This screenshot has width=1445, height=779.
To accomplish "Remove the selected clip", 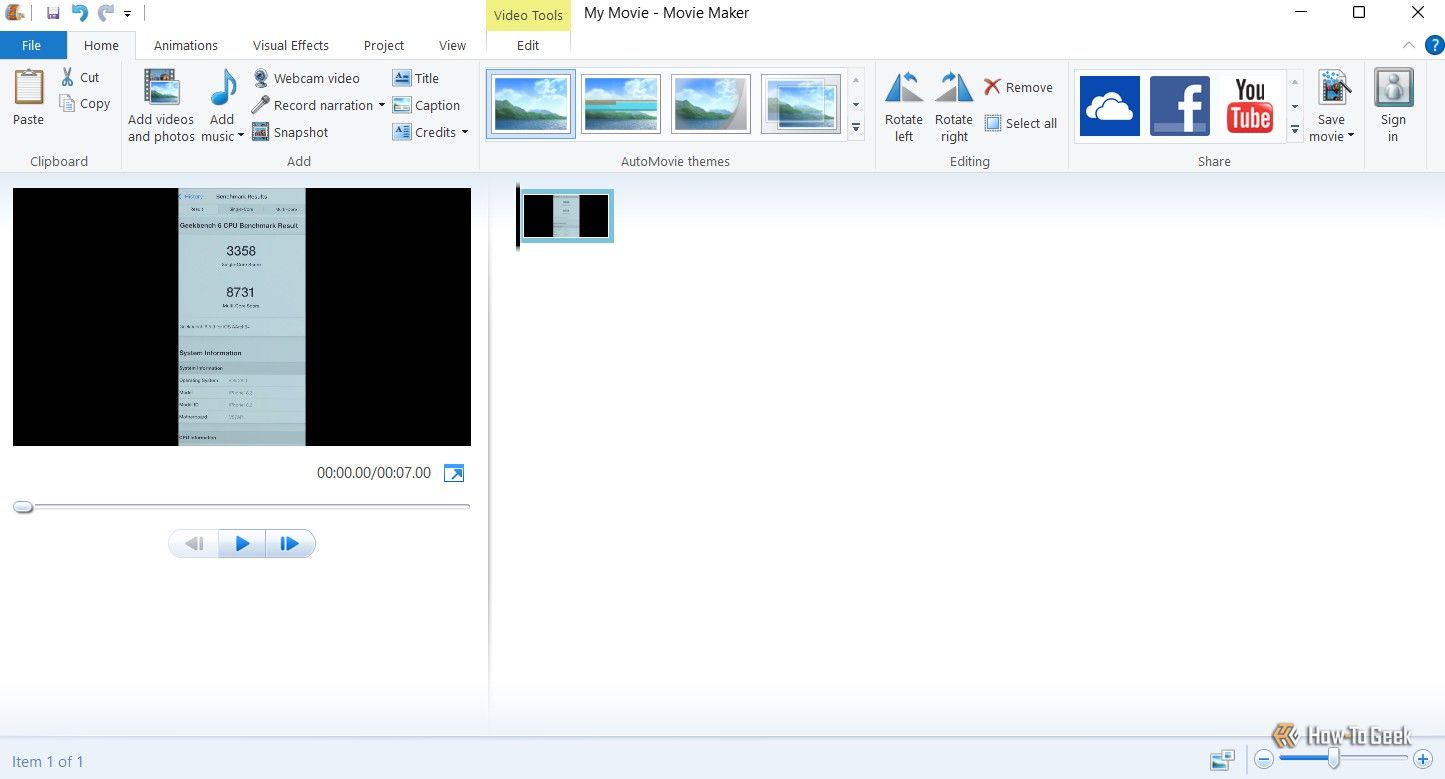I will click(1019, 87).
